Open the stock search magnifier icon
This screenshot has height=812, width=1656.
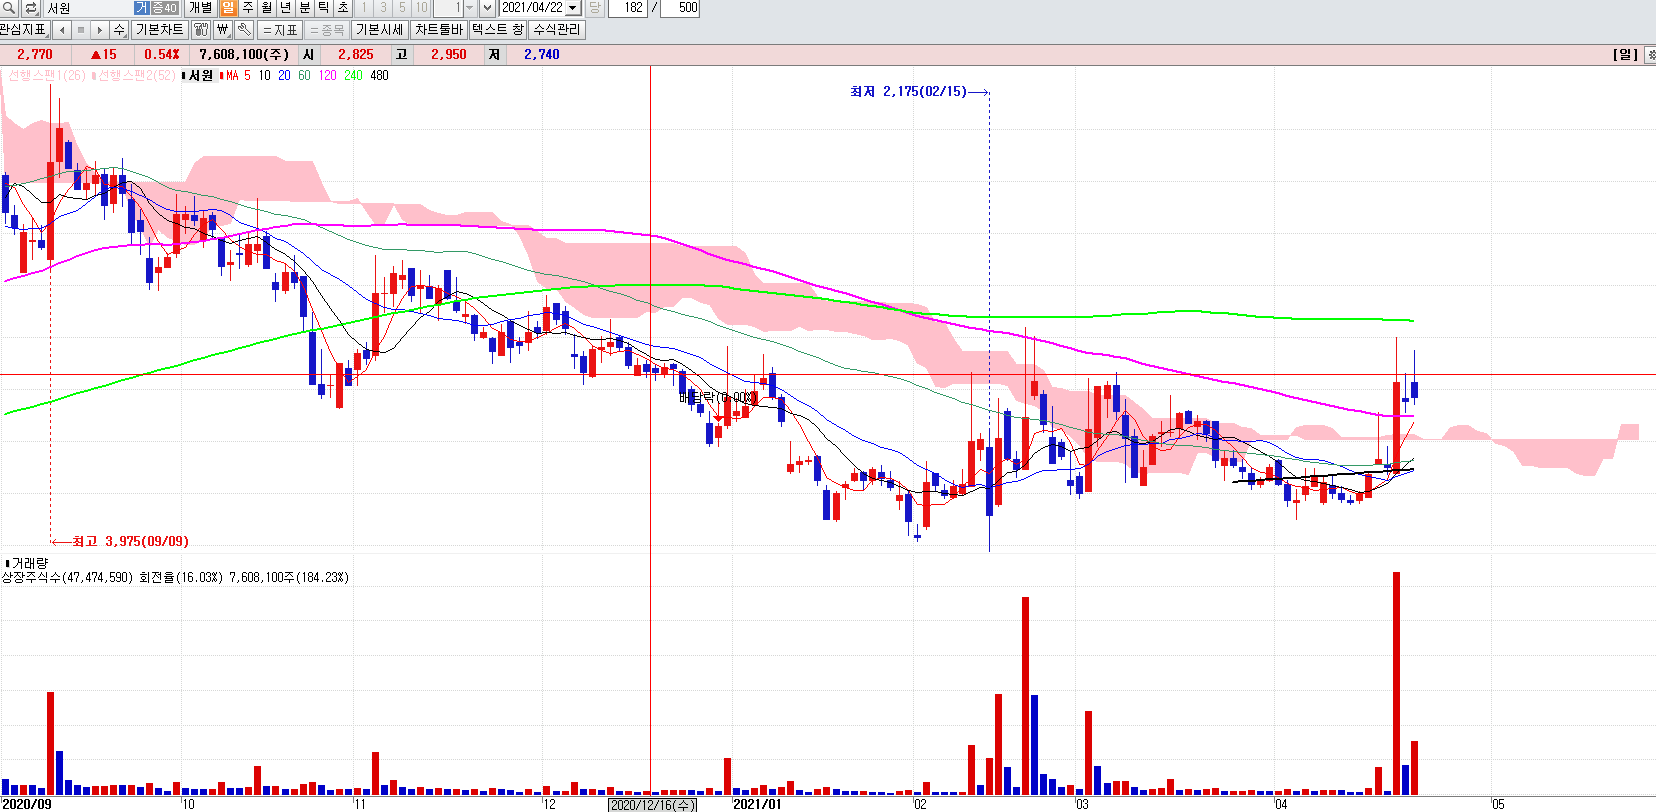pyautogui.click(x=9, y=8)
